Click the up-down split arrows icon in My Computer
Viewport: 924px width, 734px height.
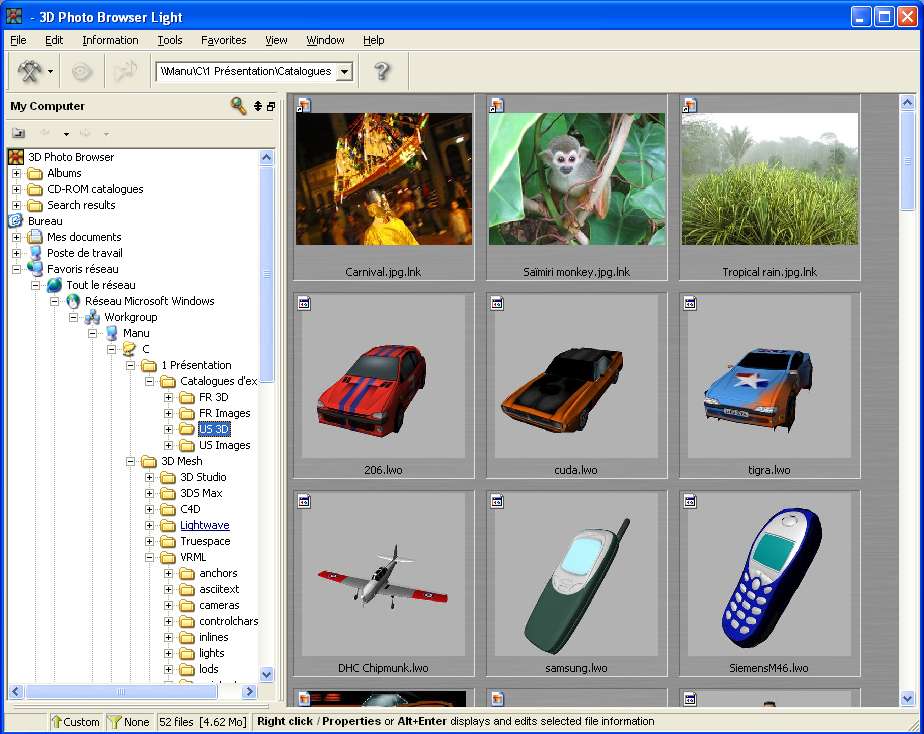coord(258,106)
